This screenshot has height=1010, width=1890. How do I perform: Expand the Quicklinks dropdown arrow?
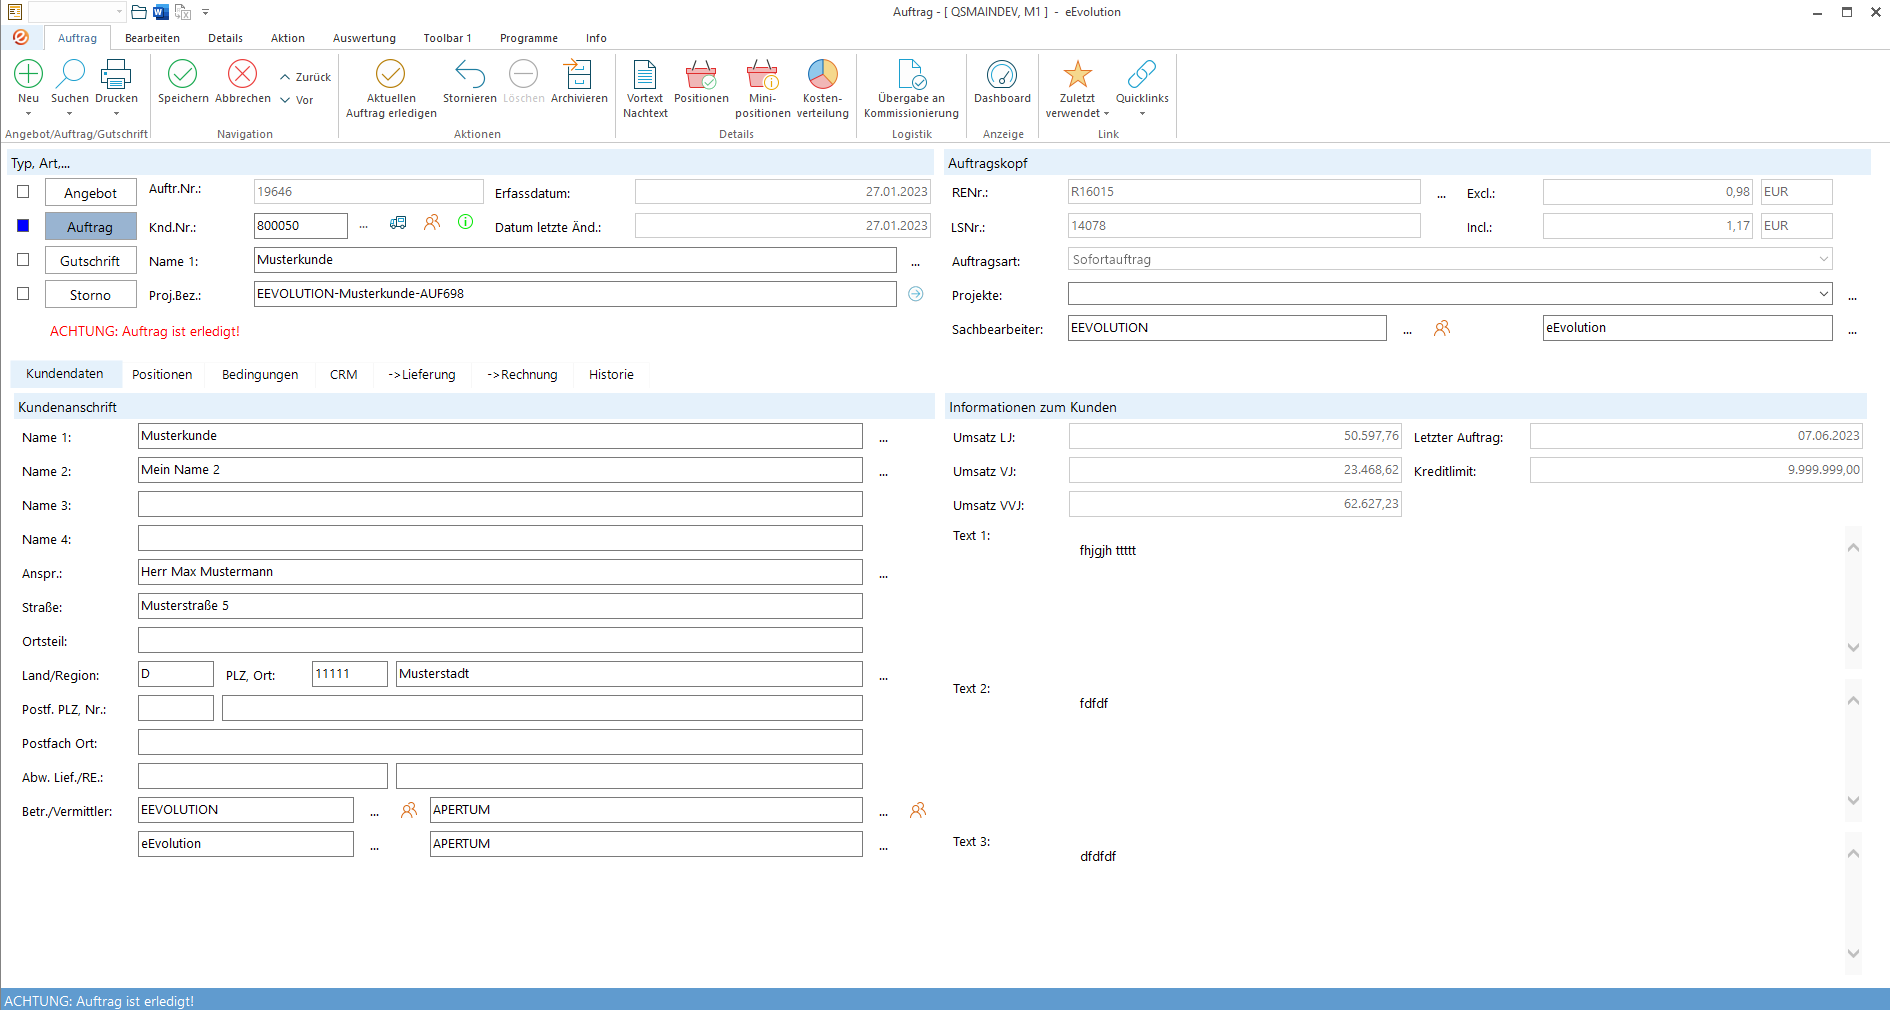(x=1142, y=114)
